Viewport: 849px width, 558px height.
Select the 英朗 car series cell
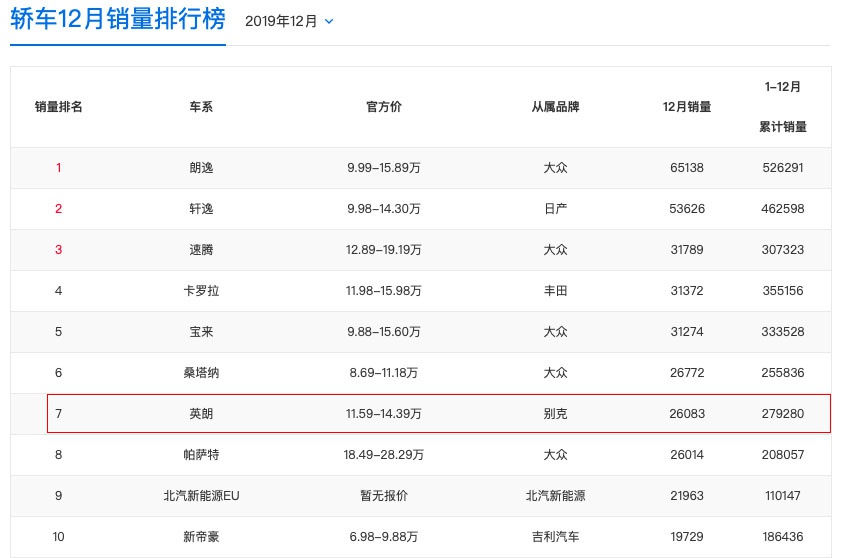[x=201, y=414]
